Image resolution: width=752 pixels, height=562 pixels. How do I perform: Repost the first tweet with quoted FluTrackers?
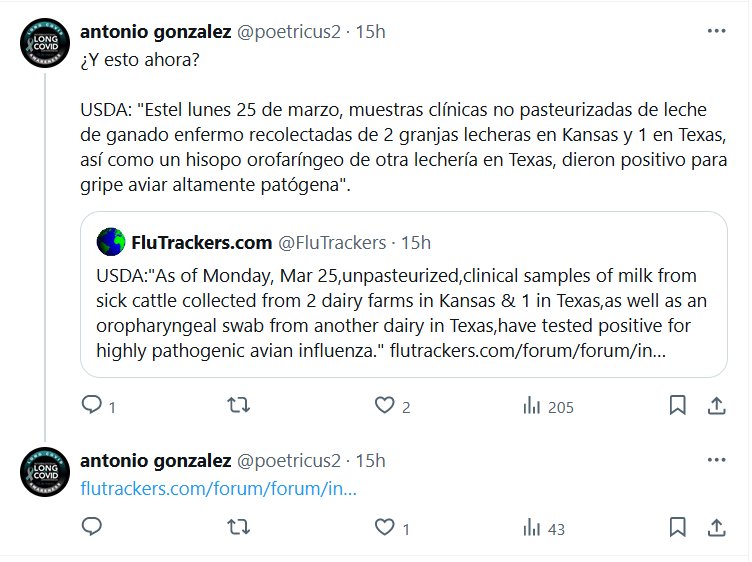coord(239,406)
